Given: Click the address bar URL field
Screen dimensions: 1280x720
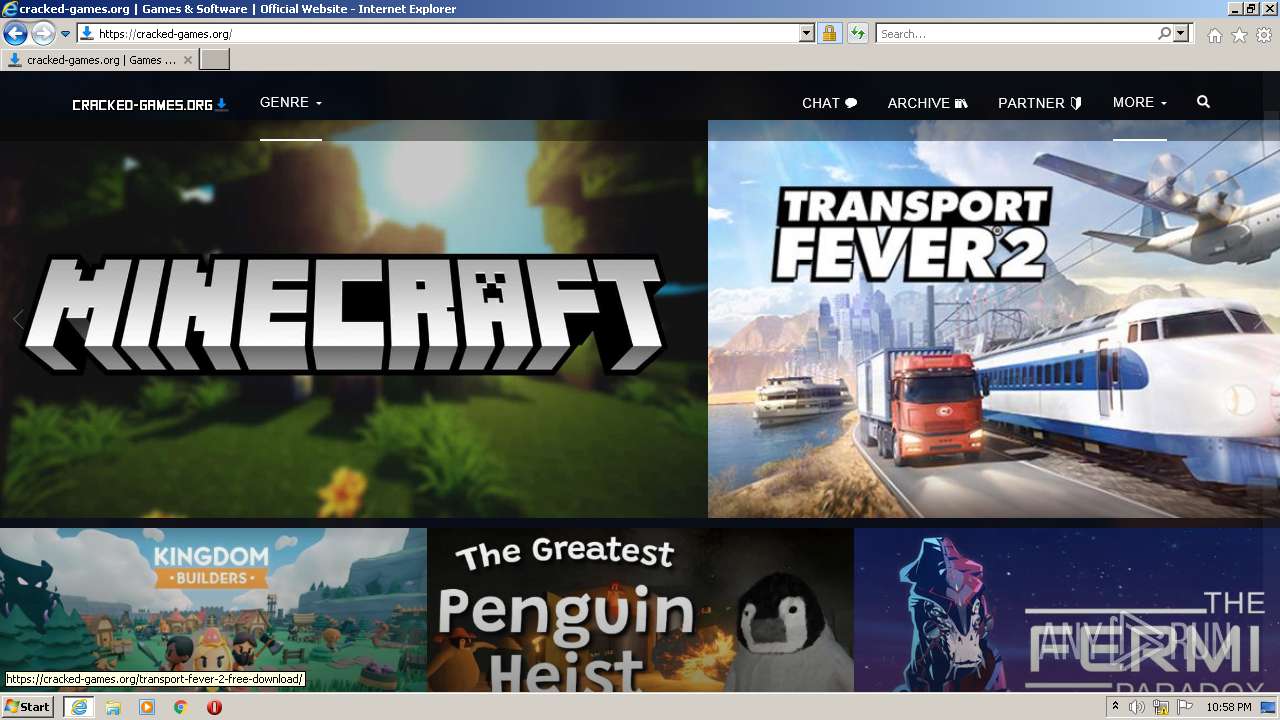Looking at the screenshot, I should point(447,33).
